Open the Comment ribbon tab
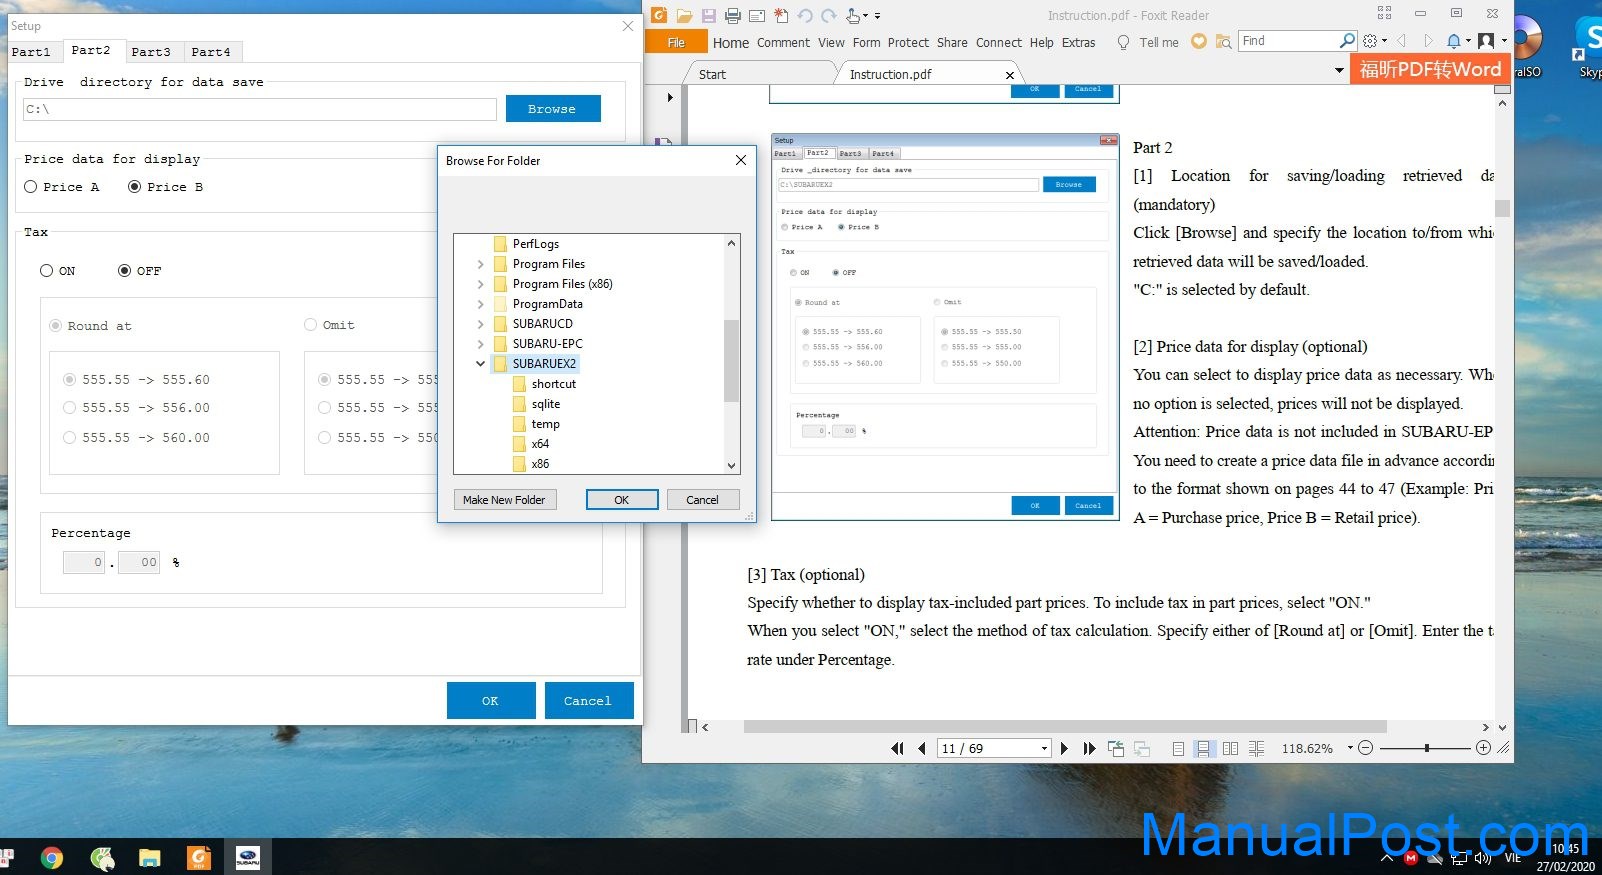Image resolution: width=1602 pixels, height=875 pixels. pyautogui.click(x=783, y=43)
